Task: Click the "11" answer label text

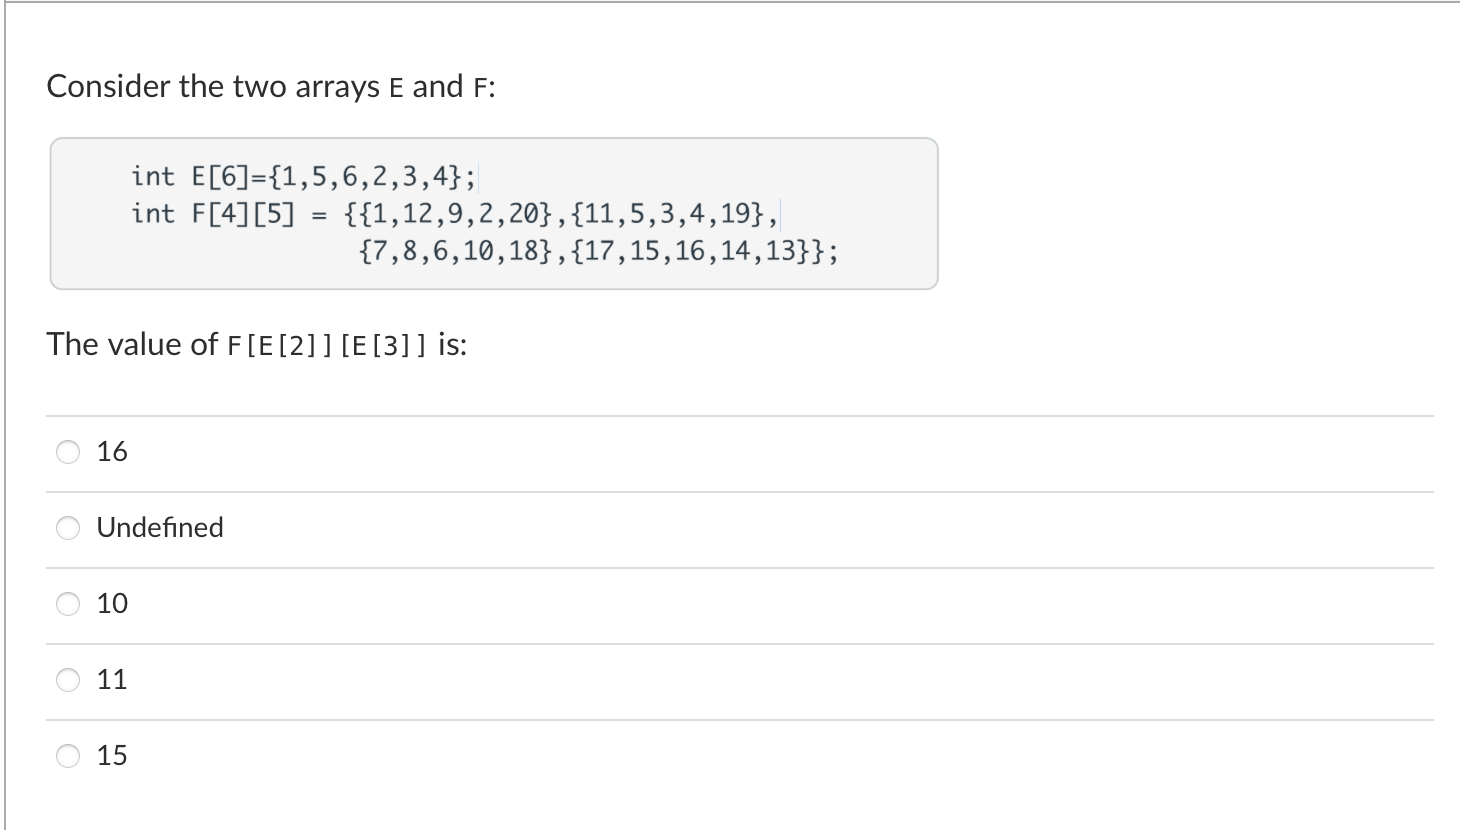Action: tap(112, 679)
